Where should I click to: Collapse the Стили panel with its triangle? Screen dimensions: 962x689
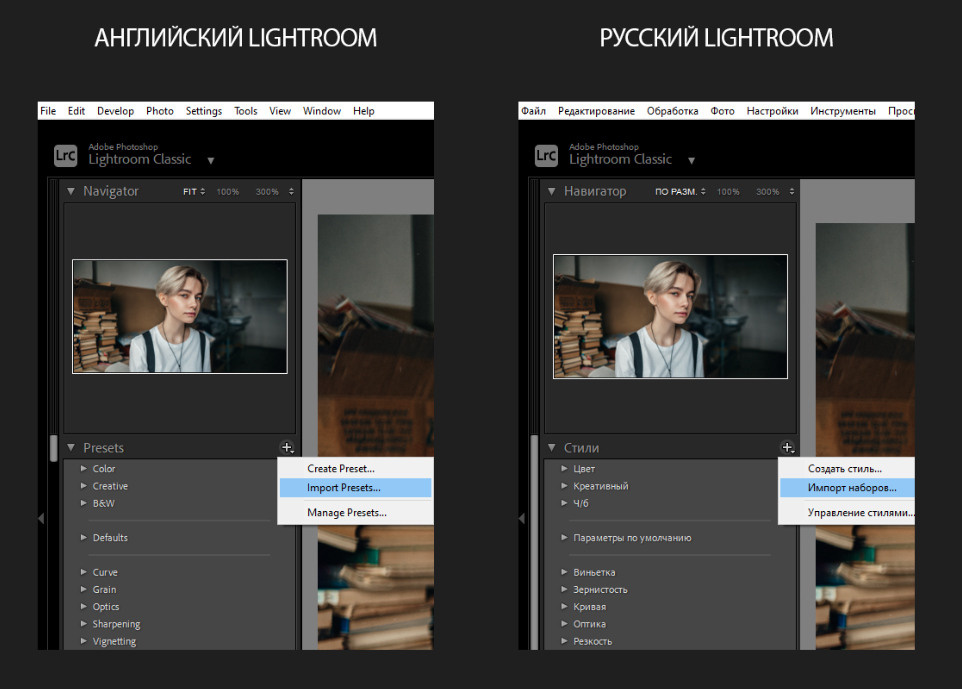[x=552, y=447]
